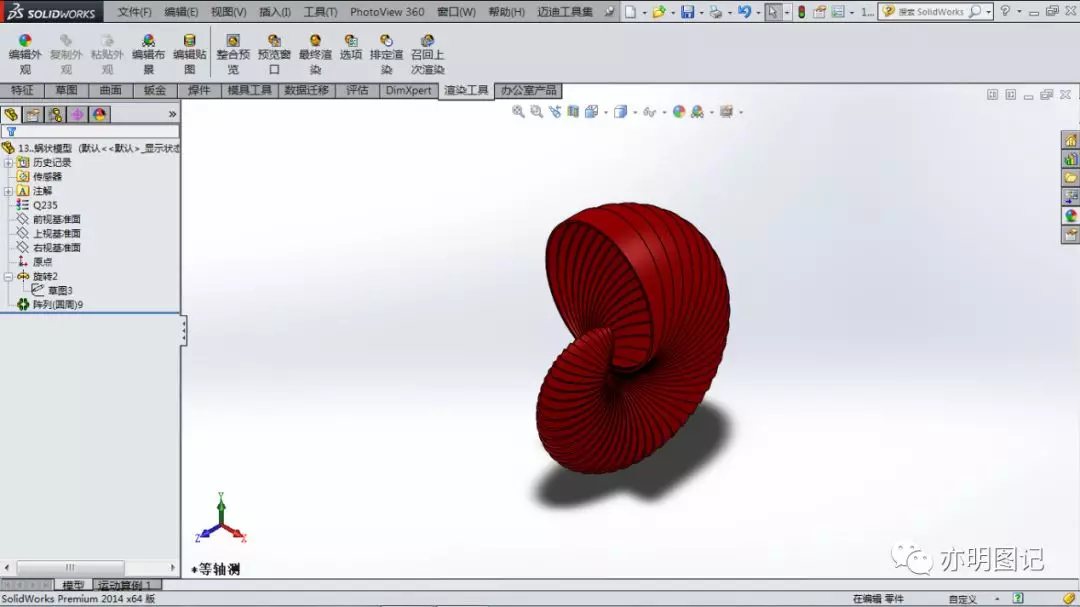Click 编辑布景 (Edit Scene) tool

tap(149, 54)
